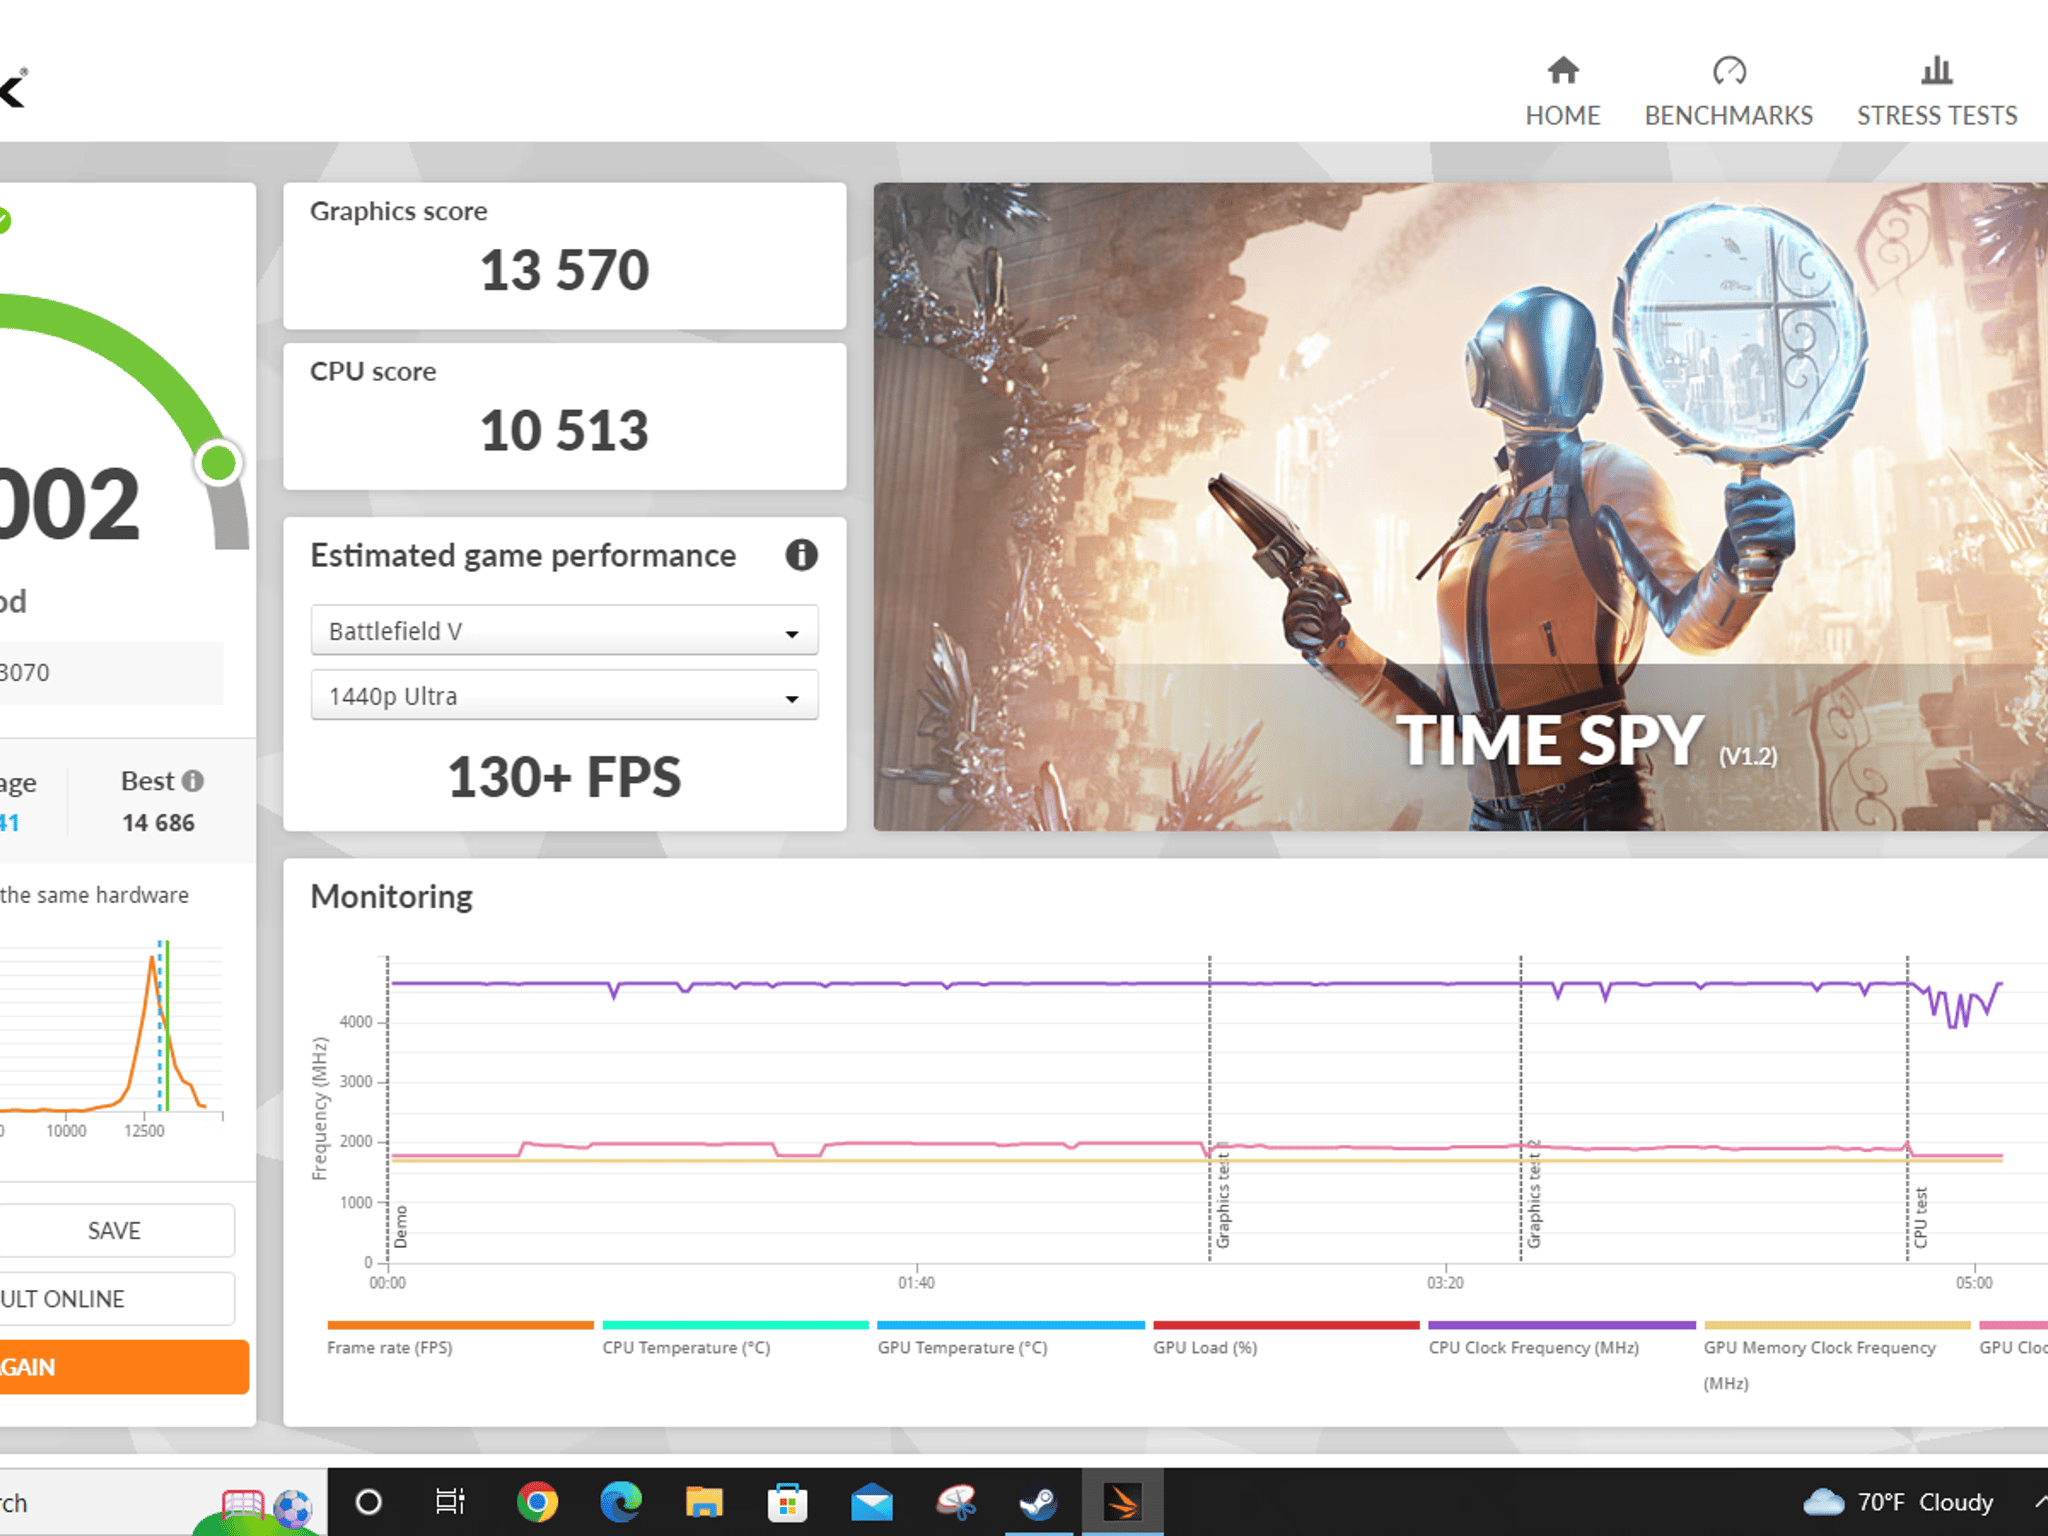The image size is (2048, 1536).
Task: Toggle the Frame rate (FPS) legend
Action: click(x=460, y=1339)
